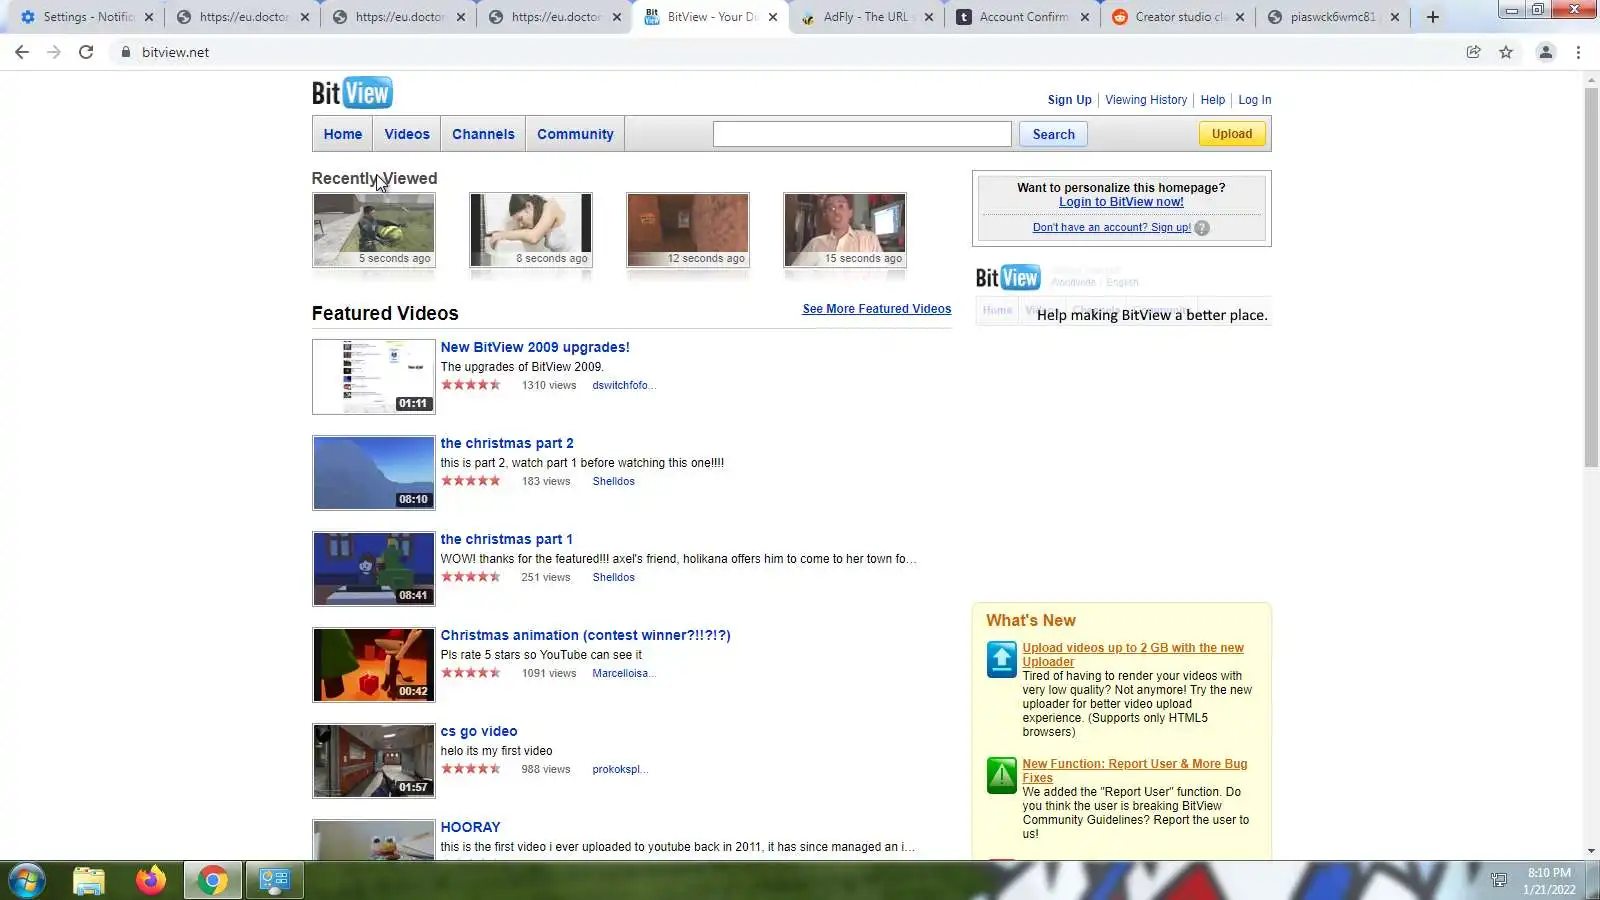
Task: Open Upload videos up to 2 GB link
Action: pyautogui.click(x=1133, y=655)
